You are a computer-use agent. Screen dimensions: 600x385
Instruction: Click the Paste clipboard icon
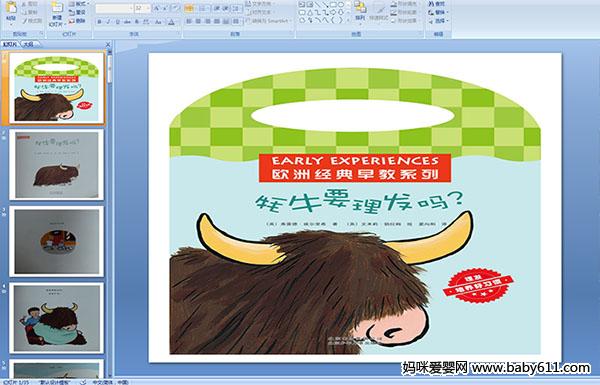point(11,8)
